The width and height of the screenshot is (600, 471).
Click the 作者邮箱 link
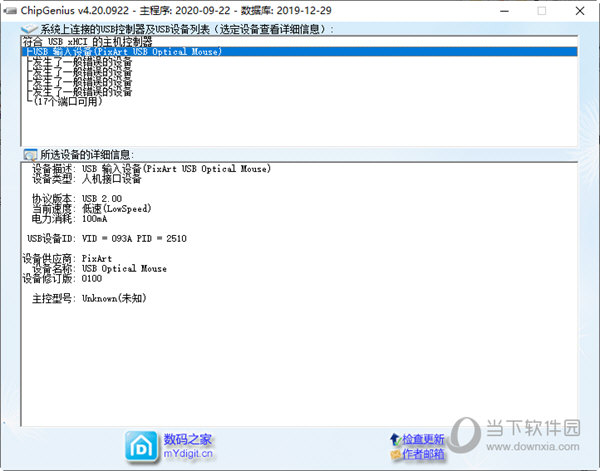tap(423, 454)
